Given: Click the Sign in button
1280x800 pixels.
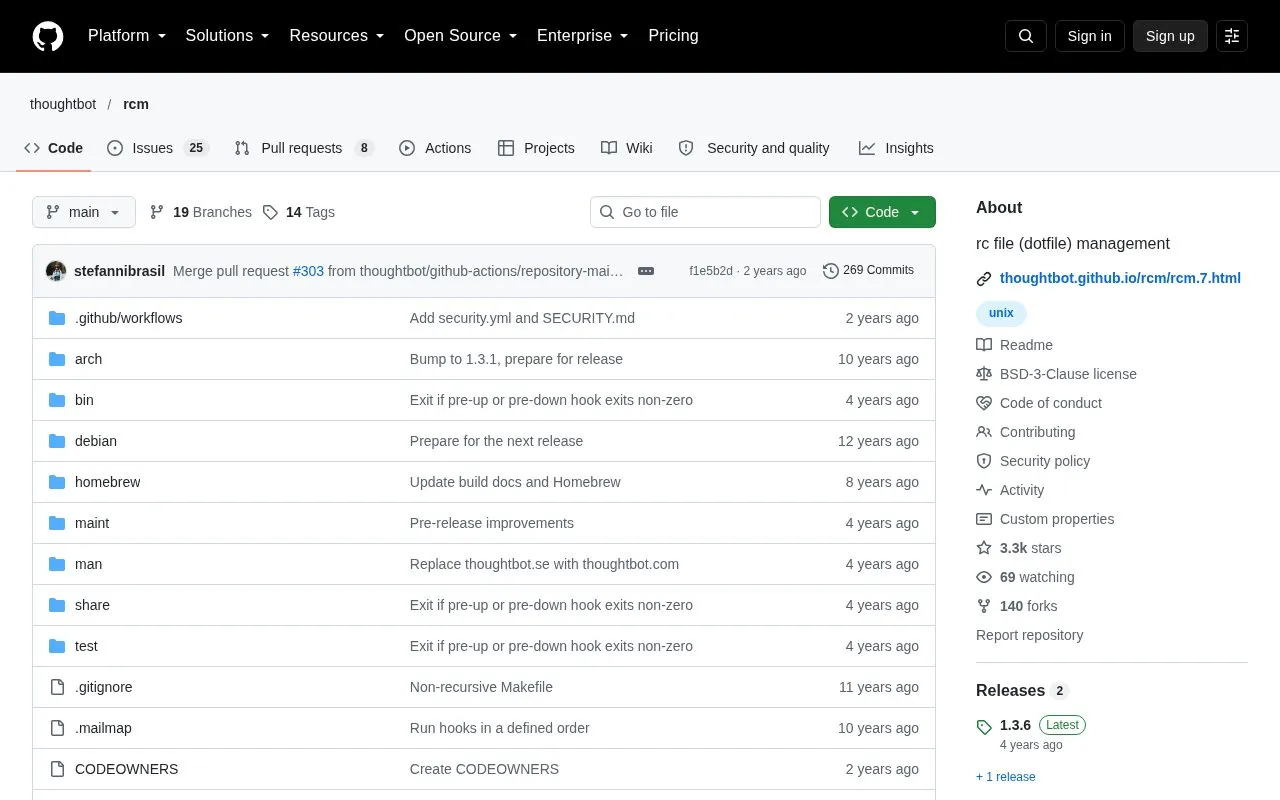Looking at the screenshot, I should [1089, 36].
